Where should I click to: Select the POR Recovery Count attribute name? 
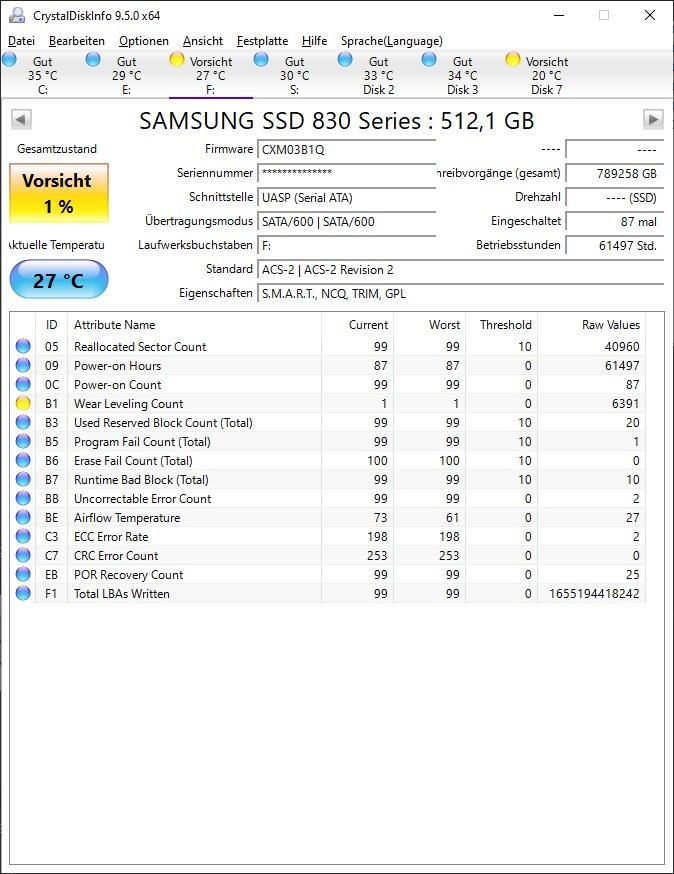point(129,575)
